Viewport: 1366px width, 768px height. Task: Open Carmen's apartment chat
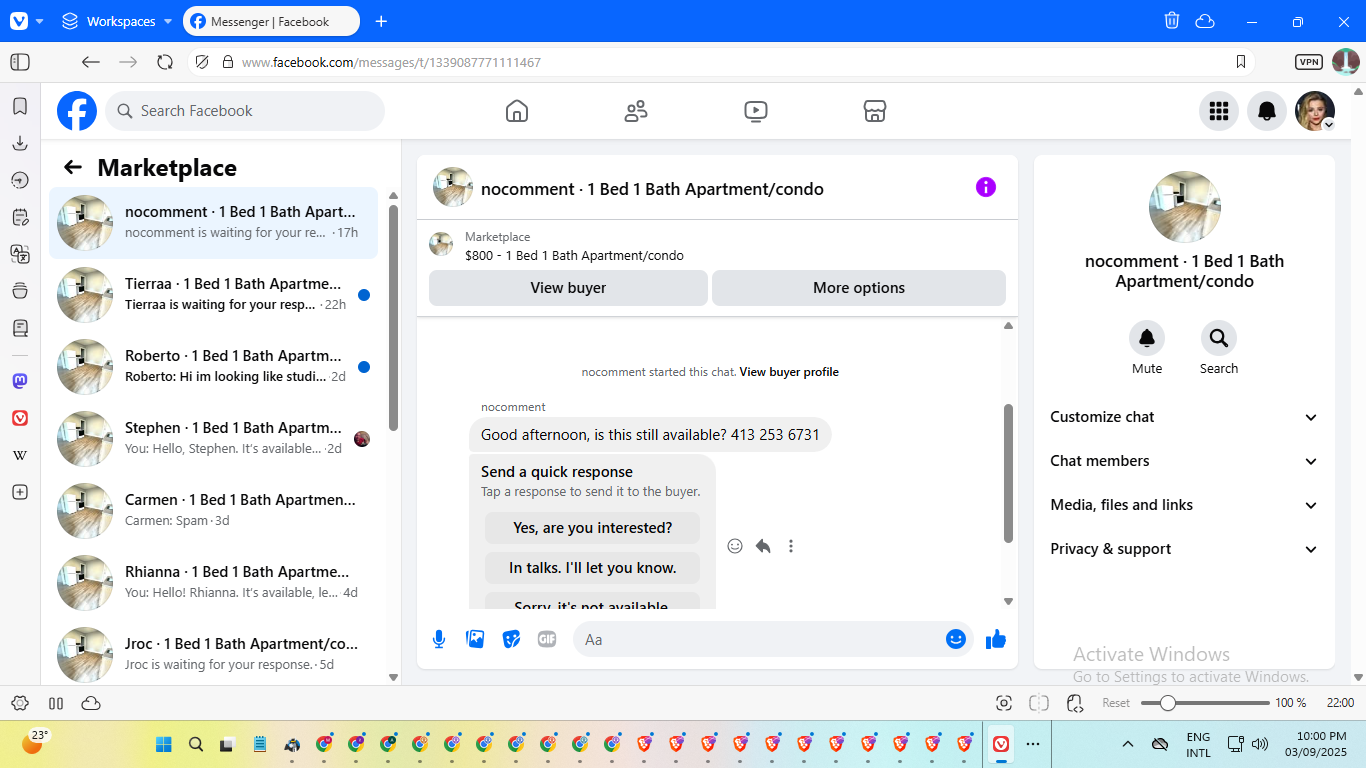[213, 511]
